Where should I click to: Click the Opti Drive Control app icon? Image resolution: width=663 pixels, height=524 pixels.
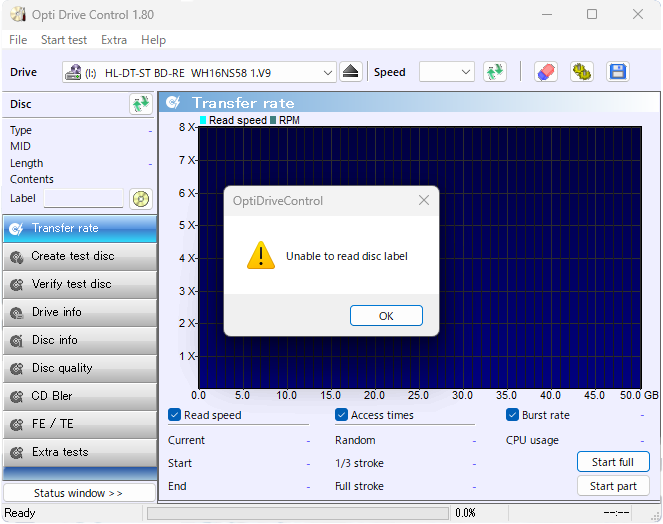click(18, 14)
